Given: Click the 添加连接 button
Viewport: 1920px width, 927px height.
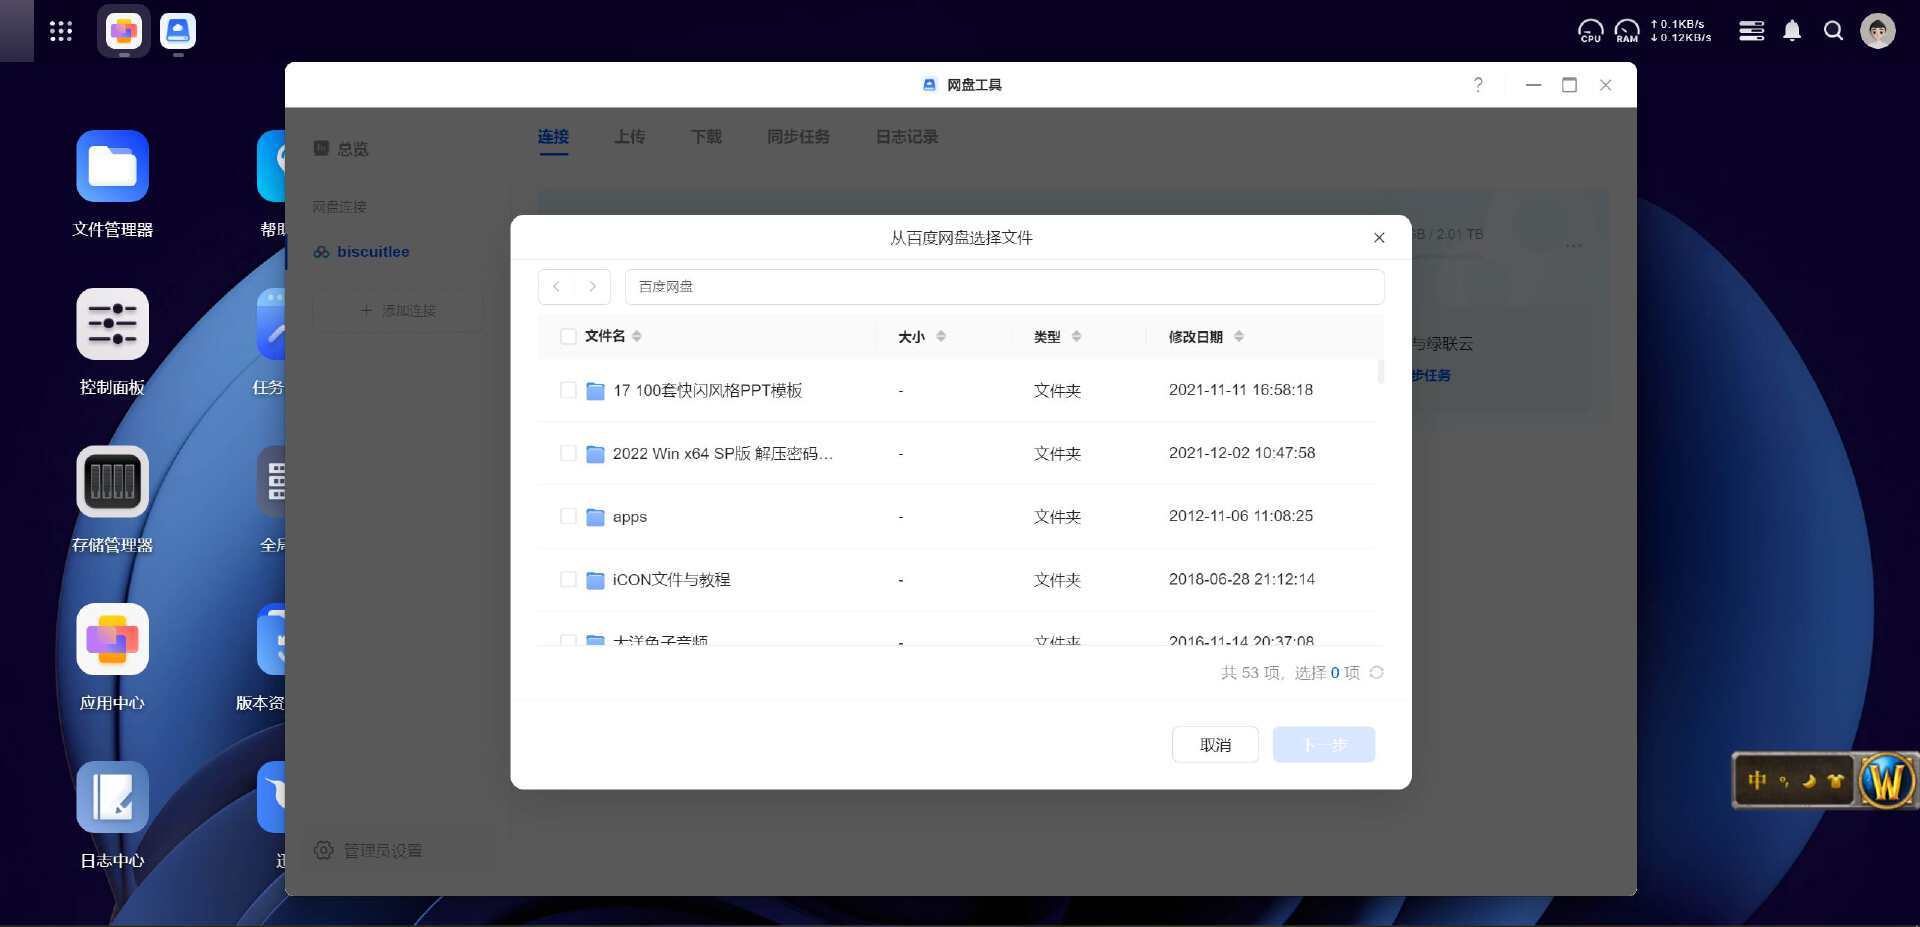Looking at the screenshot, I should pyautogui.click(x=398, y=311).
